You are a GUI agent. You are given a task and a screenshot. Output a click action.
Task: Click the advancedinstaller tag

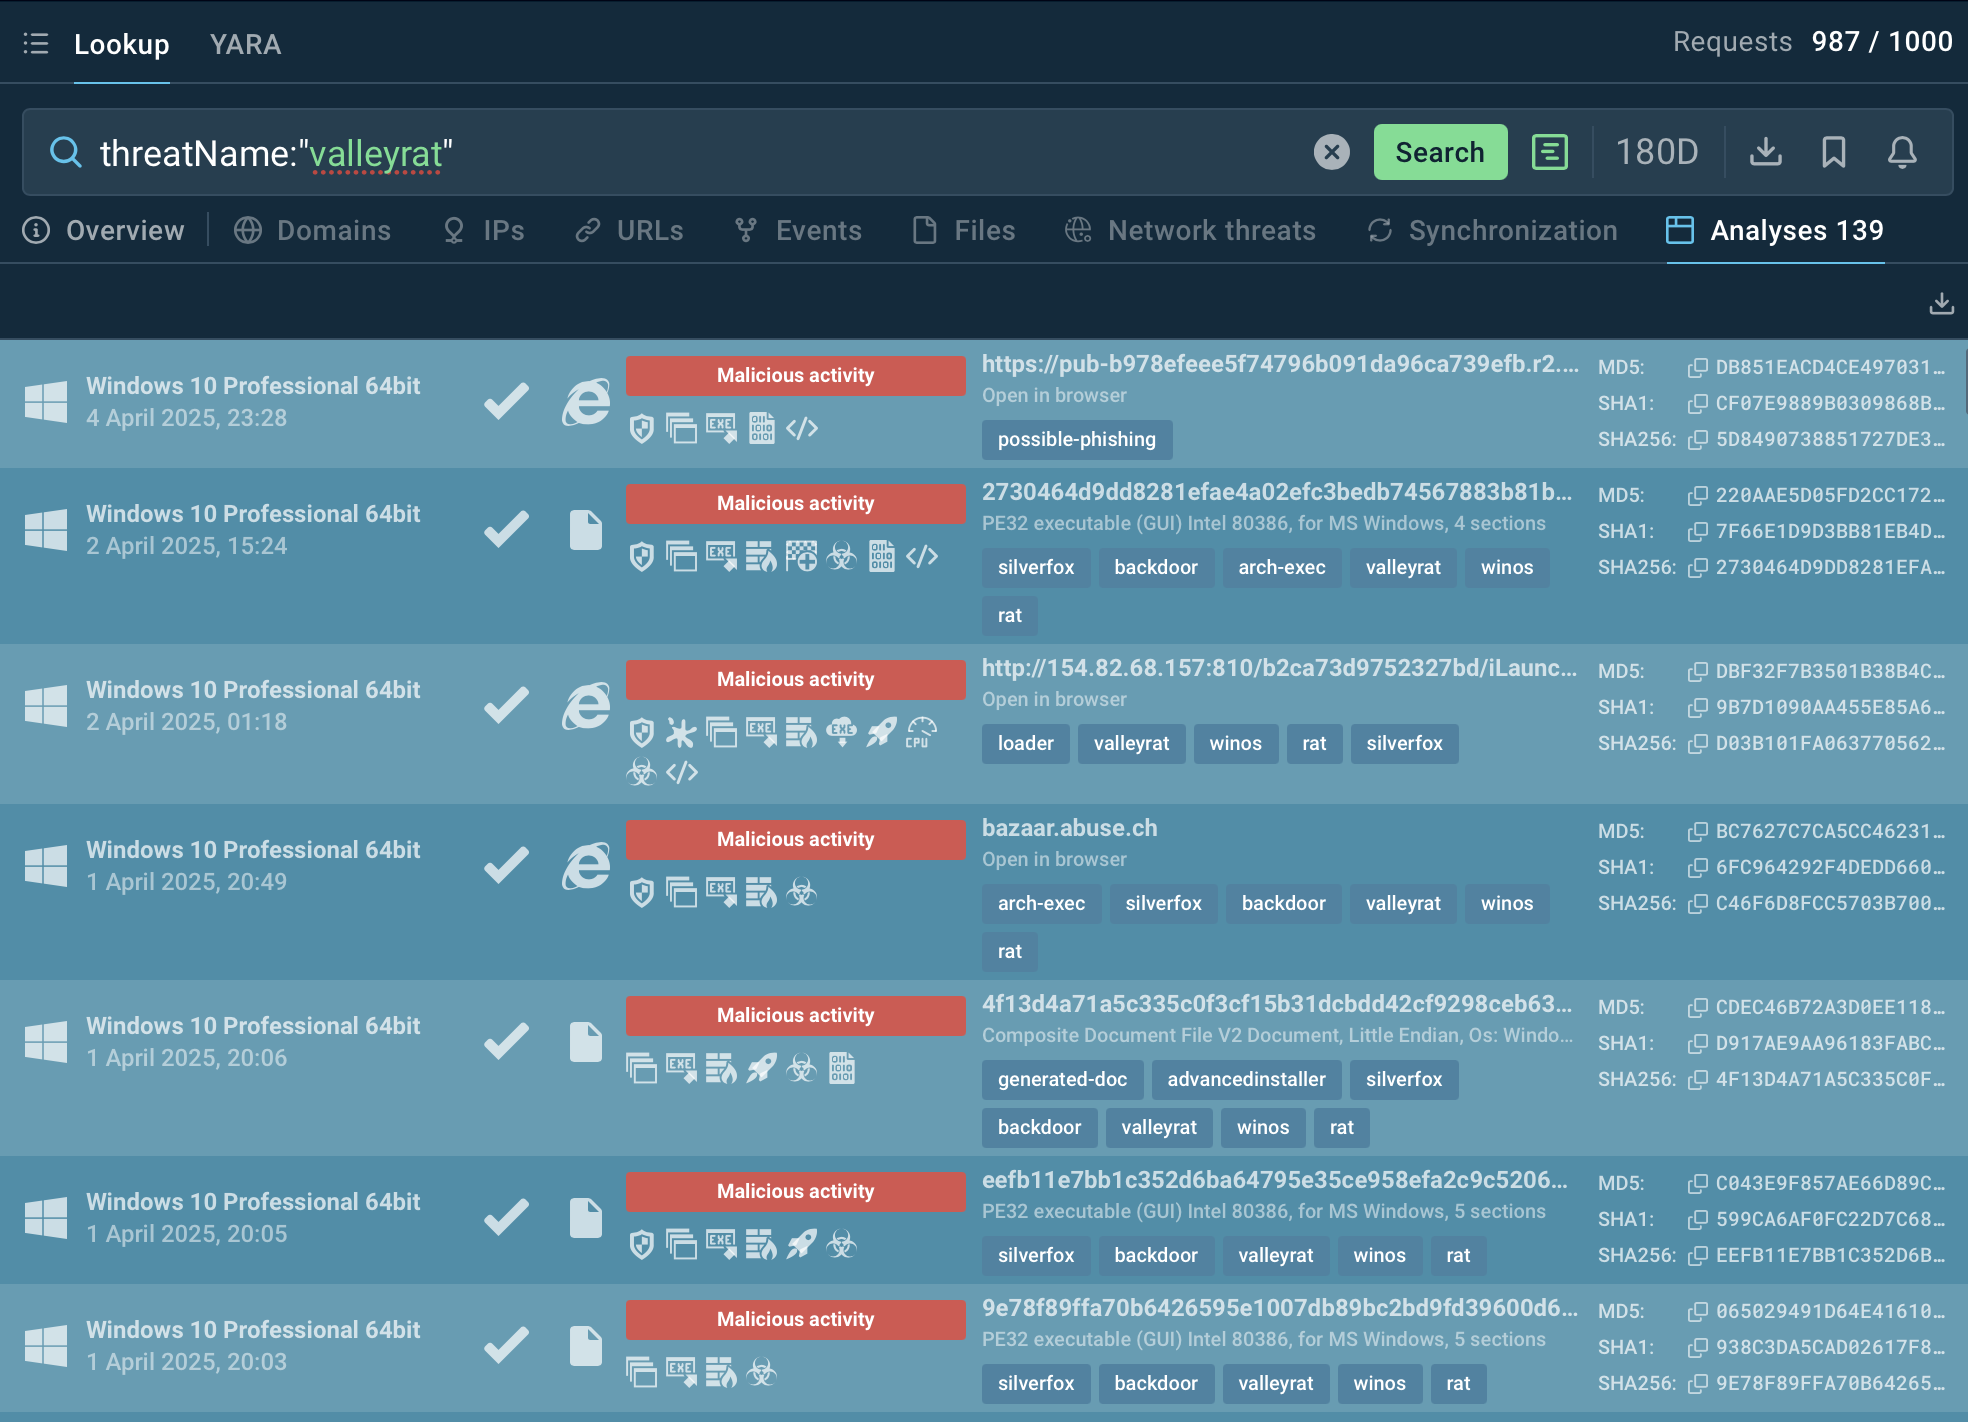1246,1079
